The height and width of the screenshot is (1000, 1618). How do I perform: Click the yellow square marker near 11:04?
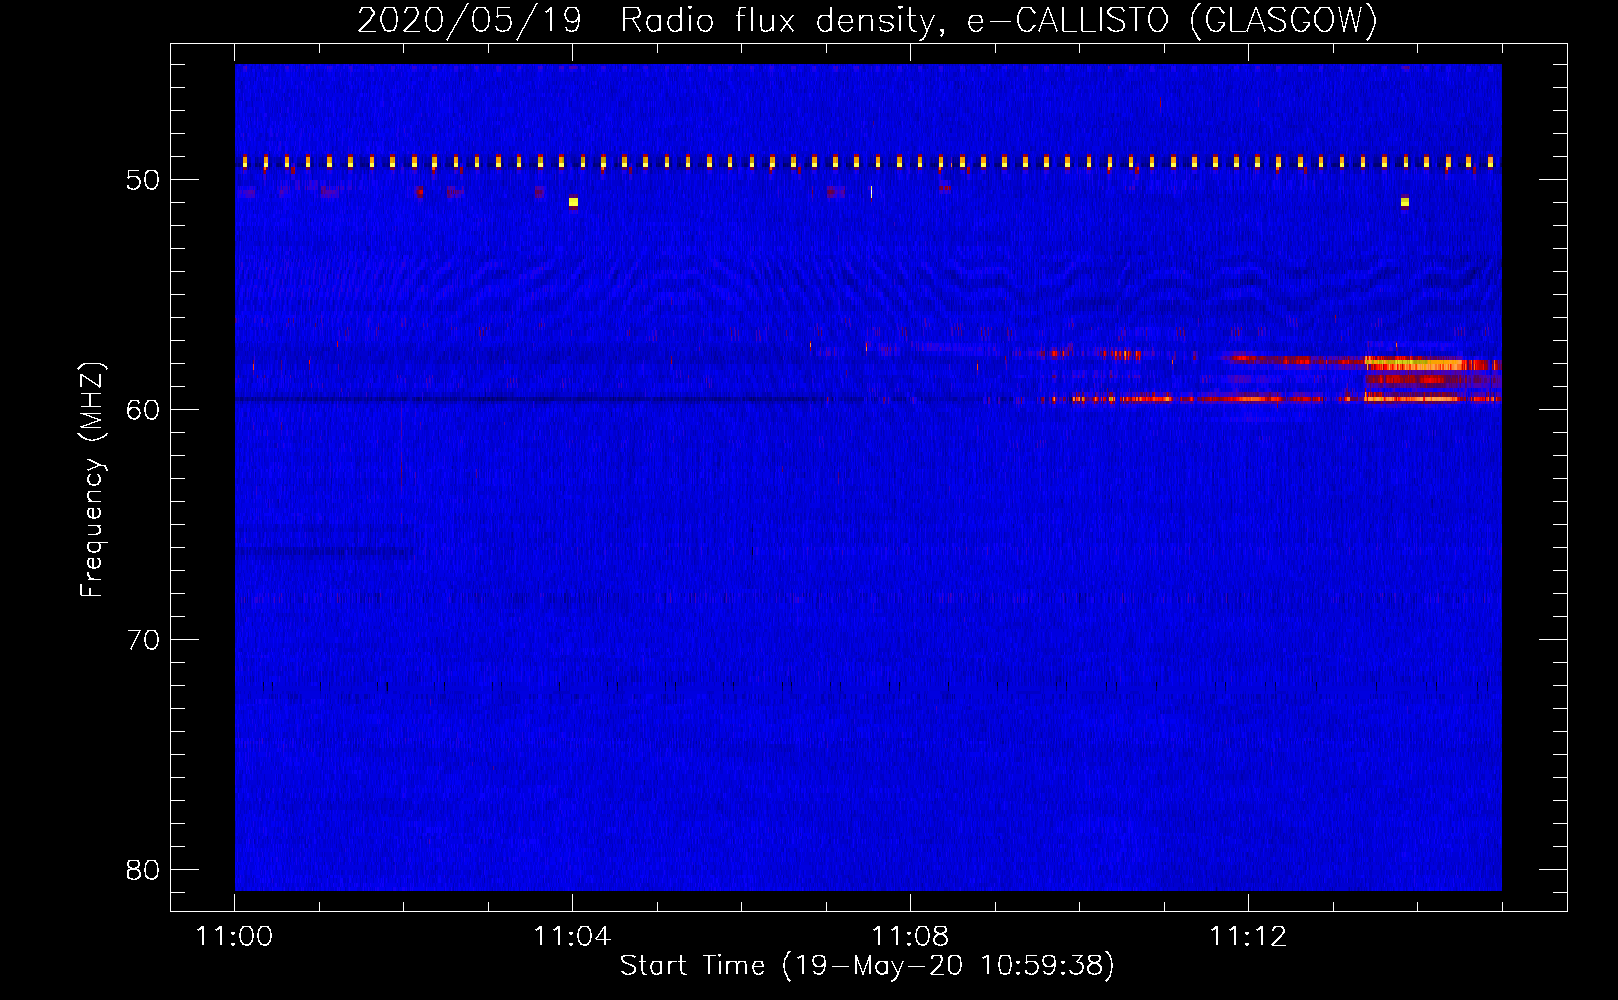pos(573,202)
